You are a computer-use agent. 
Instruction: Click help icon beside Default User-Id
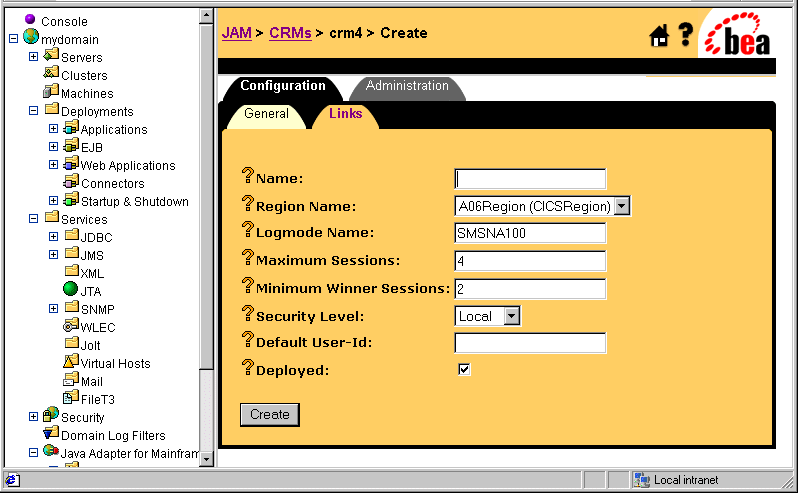247,339
